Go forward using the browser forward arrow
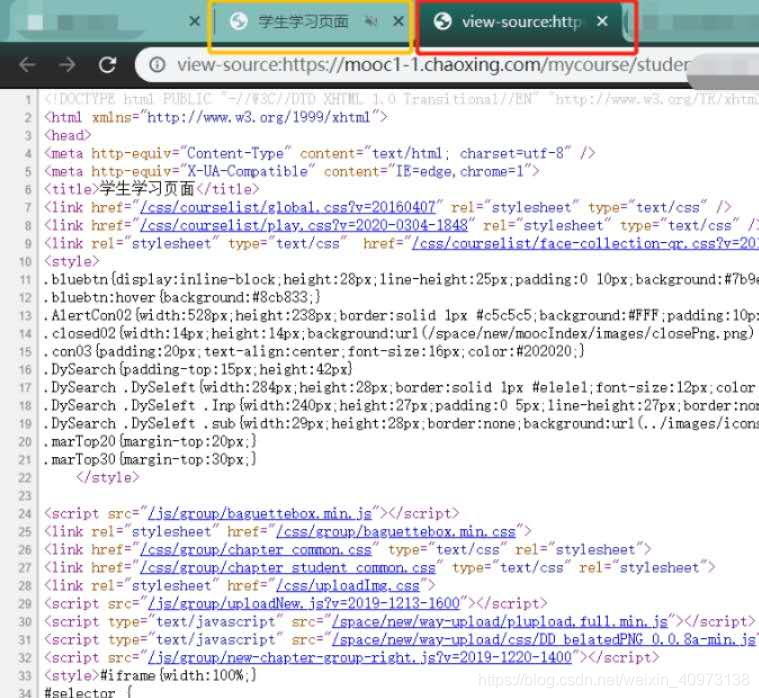The width and height of the screenshot is (759, 698). tap(67, 64)
